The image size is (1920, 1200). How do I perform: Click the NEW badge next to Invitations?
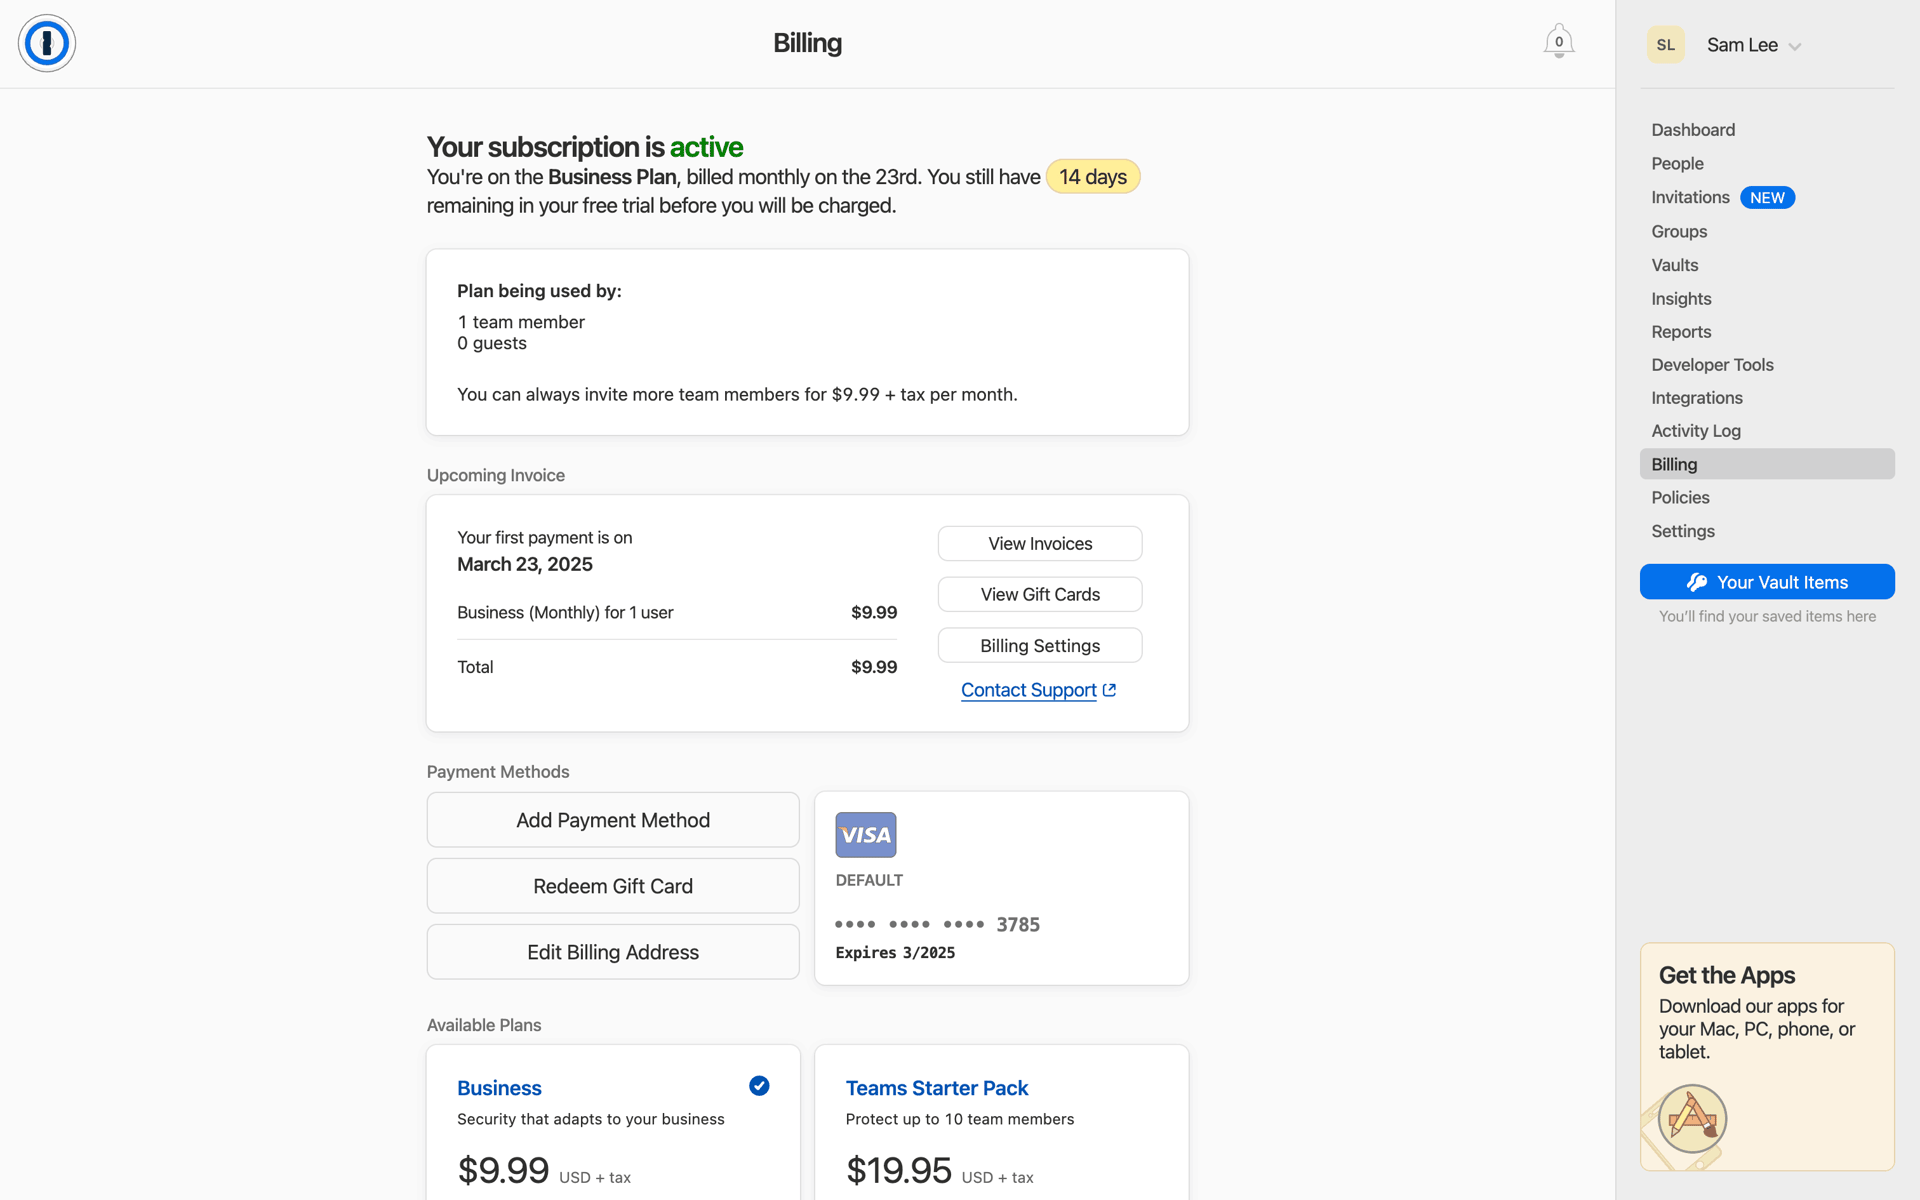(1767, 198)
